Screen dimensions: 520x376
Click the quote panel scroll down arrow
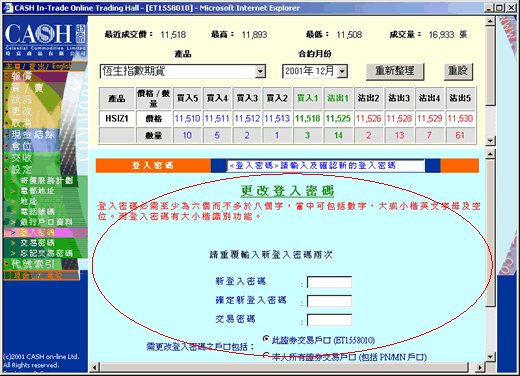(490, 141)
